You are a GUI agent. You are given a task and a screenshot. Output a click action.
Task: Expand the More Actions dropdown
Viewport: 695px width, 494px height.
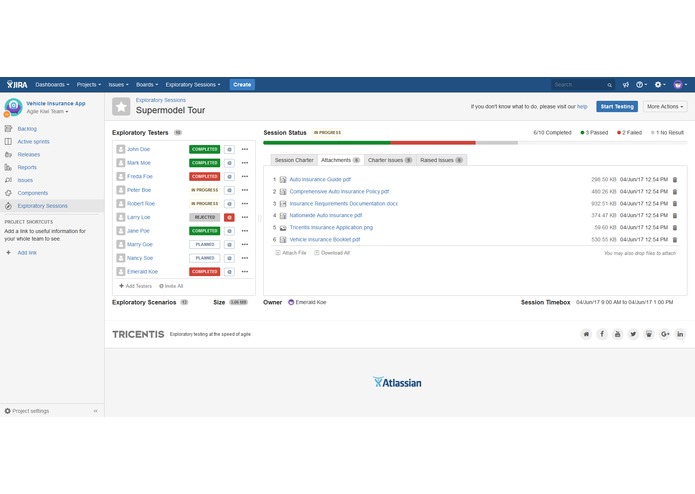tap(665, 107)
